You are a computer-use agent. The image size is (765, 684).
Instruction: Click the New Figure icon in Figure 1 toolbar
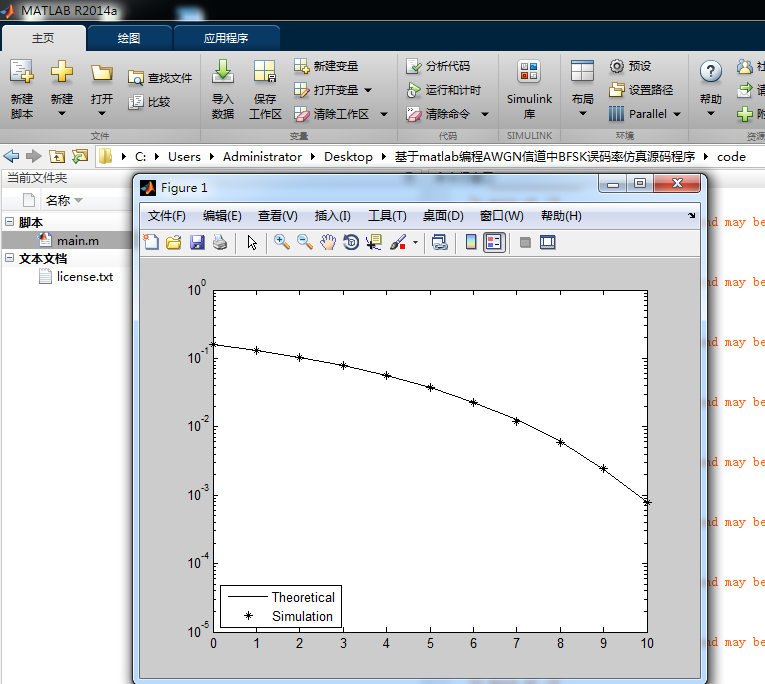[151, 242]
